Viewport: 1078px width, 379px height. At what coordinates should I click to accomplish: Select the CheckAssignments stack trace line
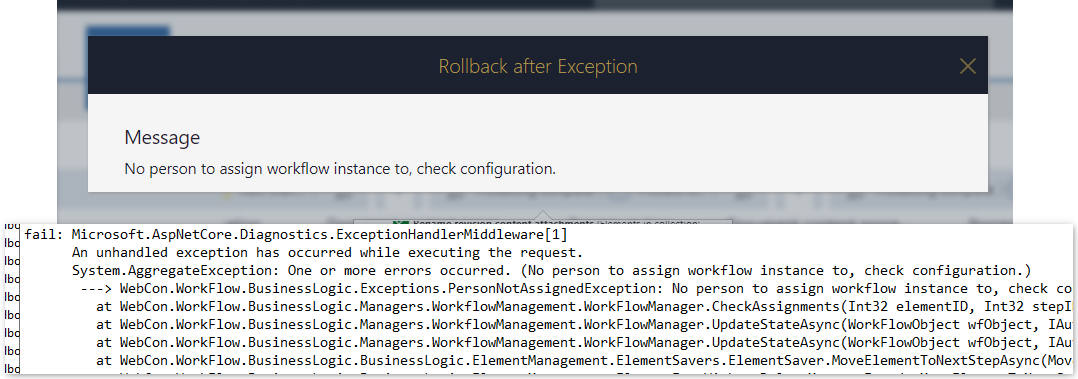pyautogui.click(x=584, y=305)
